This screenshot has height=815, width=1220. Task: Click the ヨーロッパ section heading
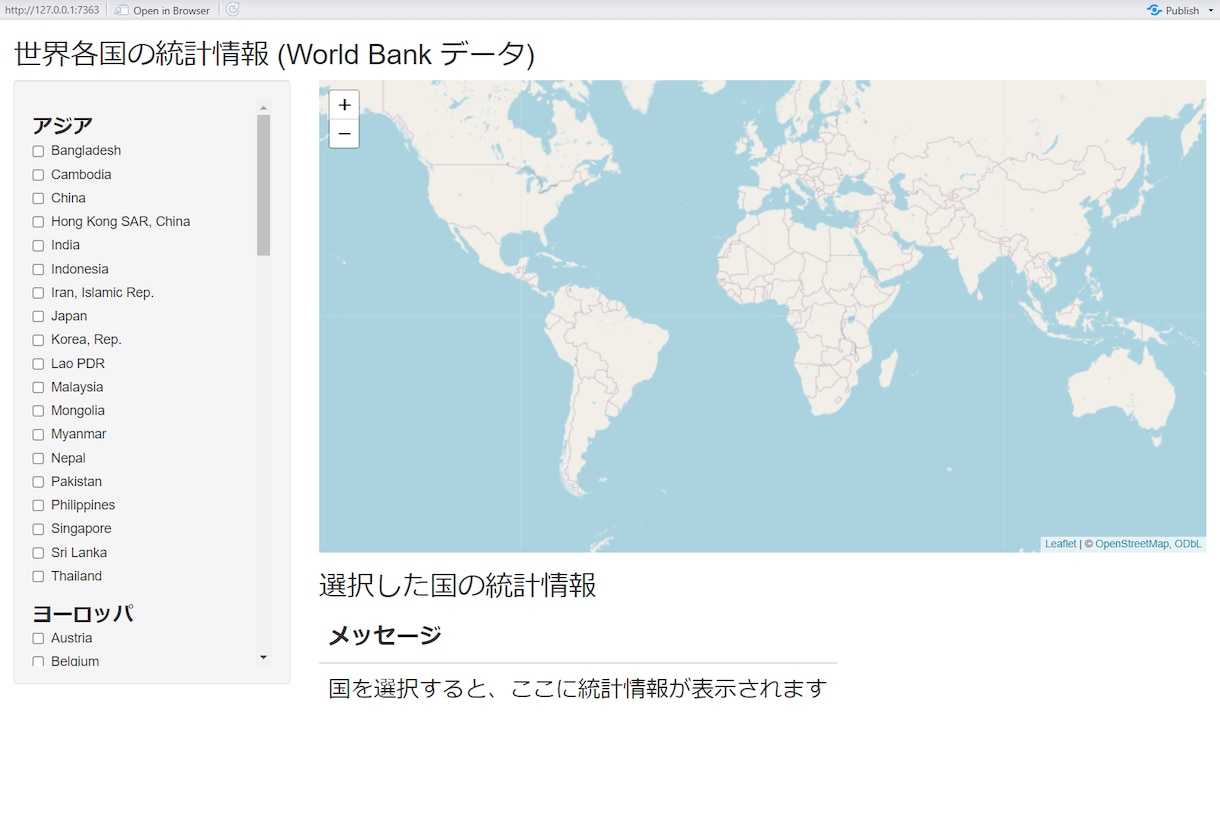(x=83, y=613)
